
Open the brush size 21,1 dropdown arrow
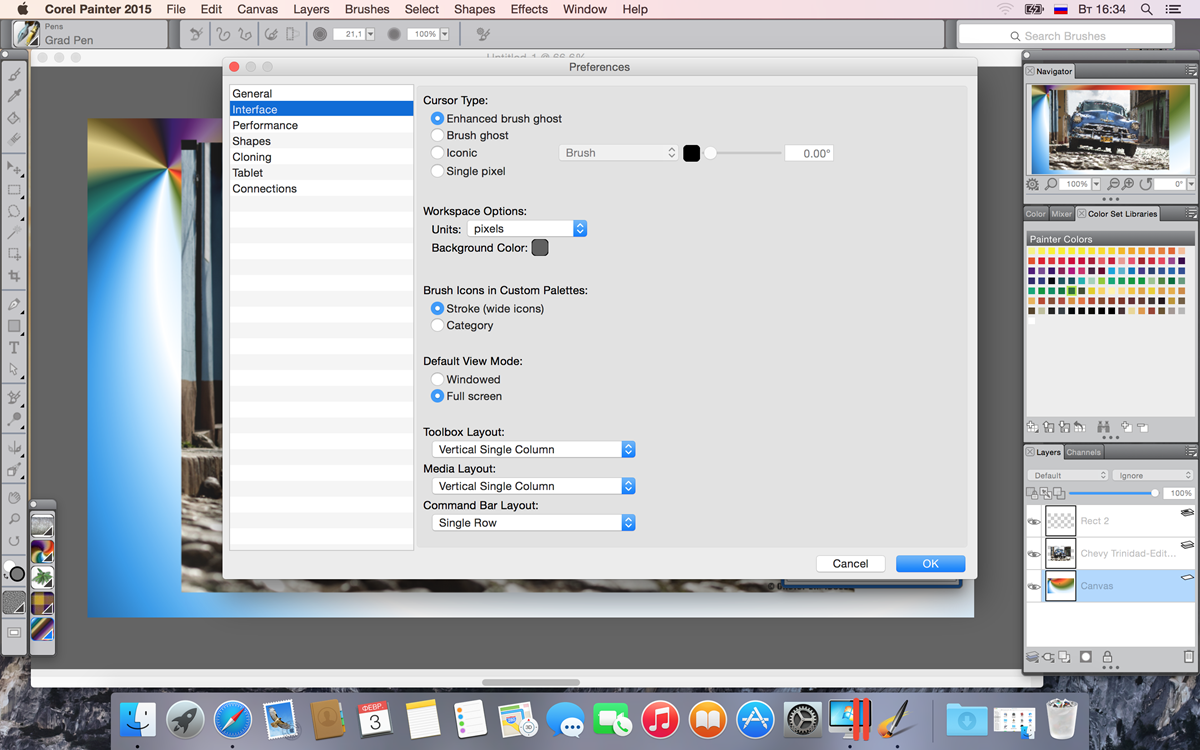[370, 34]
